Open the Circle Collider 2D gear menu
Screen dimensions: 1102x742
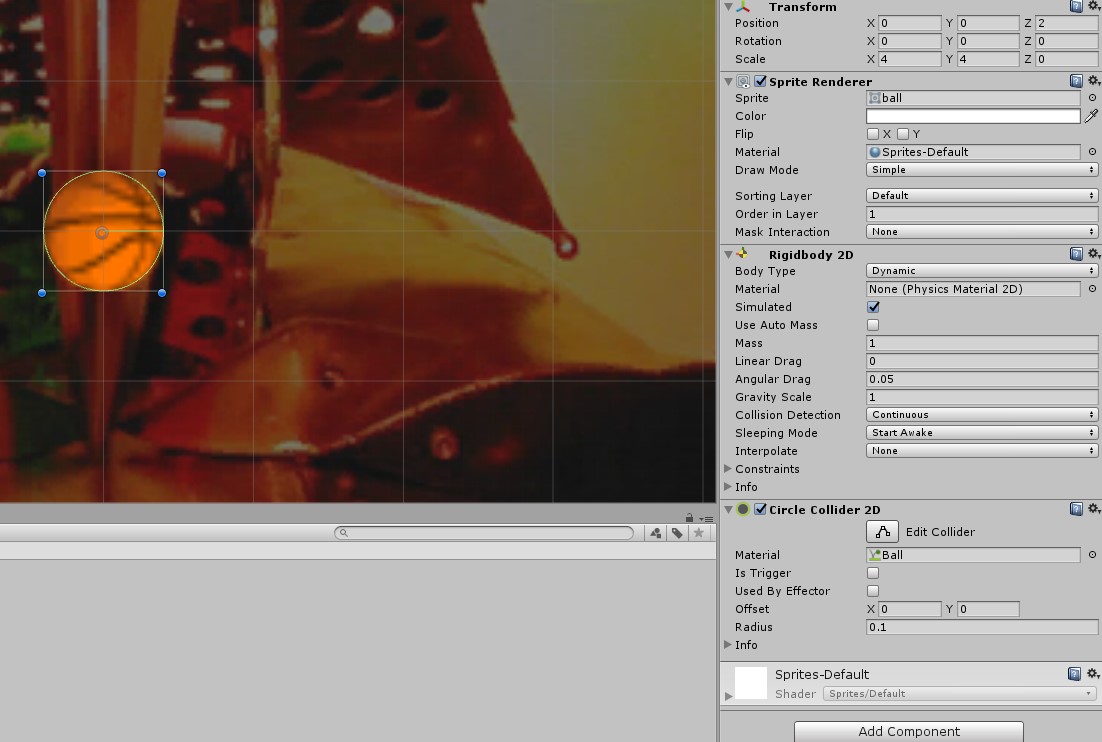tap(1093, 509)
